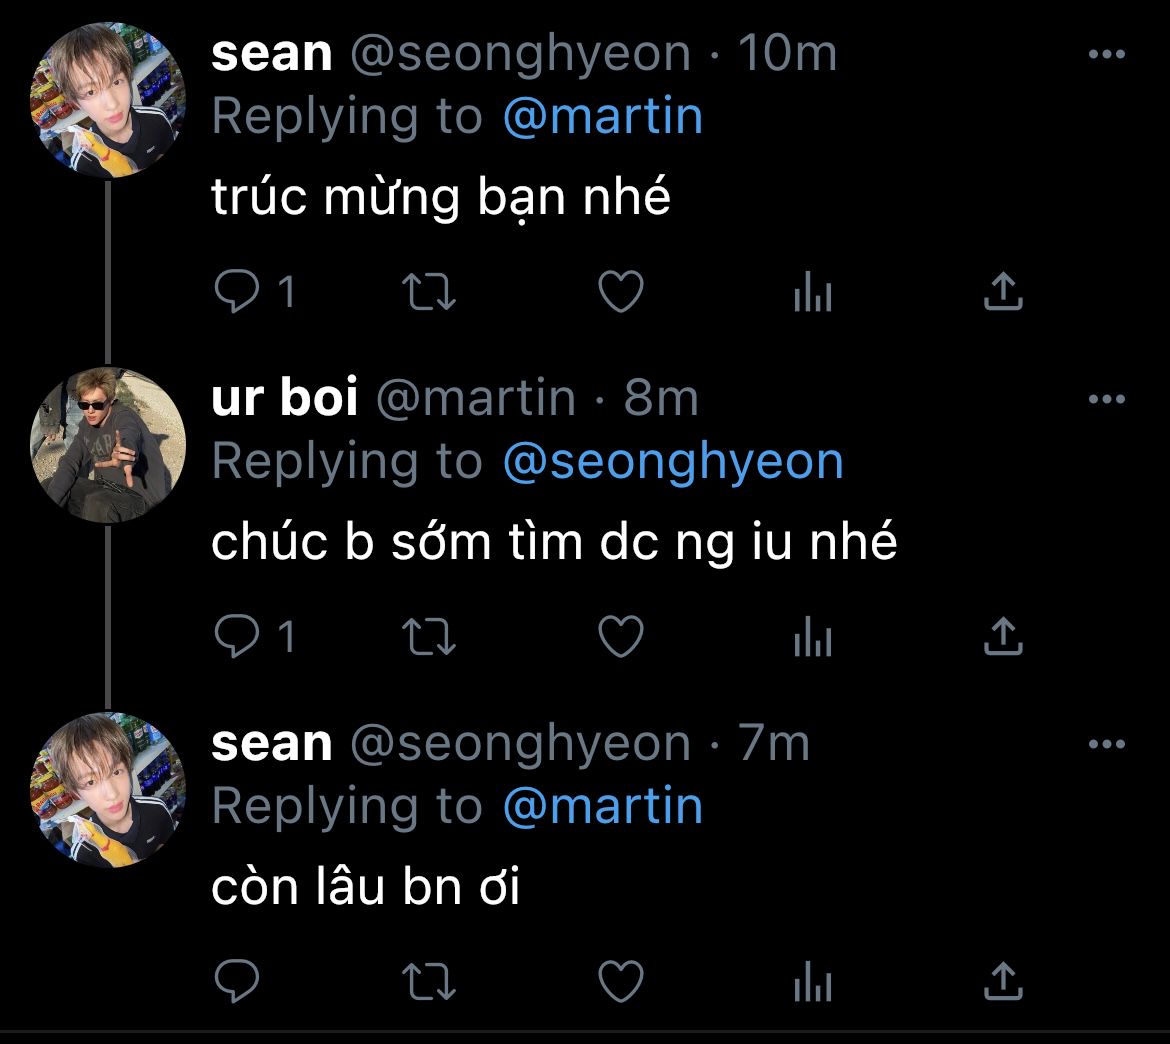Reply to the first sean tweet
The image size is (1170, 1044).
[x=238, y=292]
